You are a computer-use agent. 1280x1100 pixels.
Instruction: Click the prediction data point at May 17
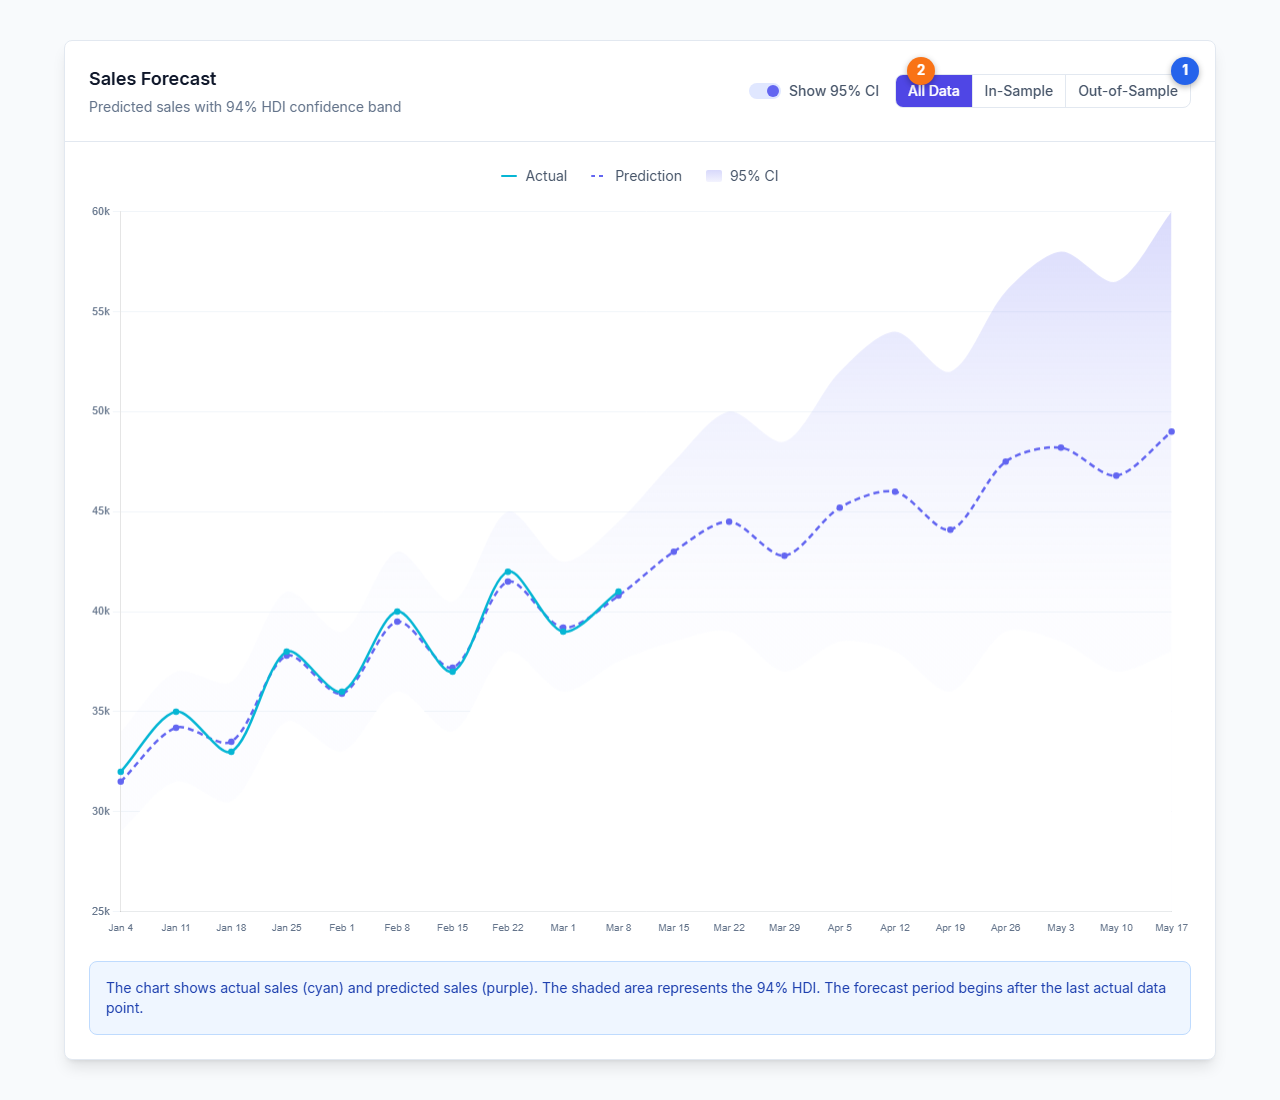tap(1171, 432)
